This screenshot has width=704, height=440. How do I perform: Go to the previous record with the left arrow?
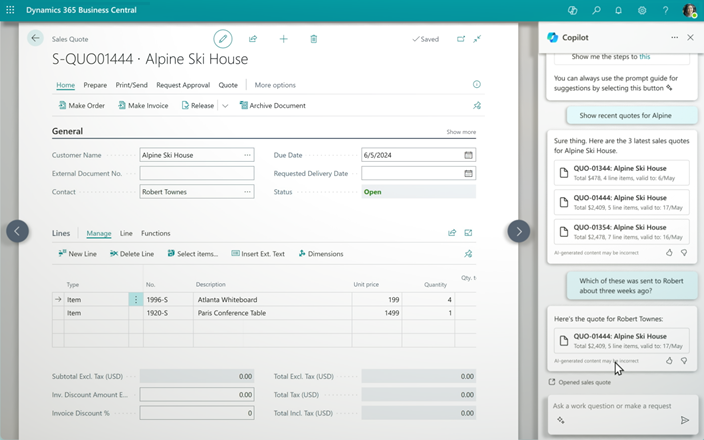point(18,231)
